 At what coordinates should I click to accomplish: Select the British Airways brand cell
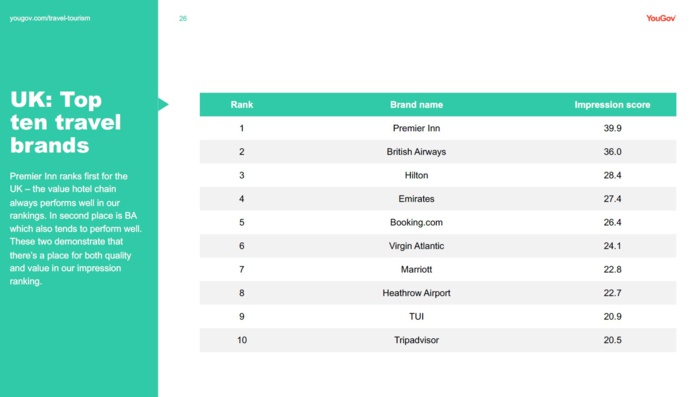click(416, 152)
